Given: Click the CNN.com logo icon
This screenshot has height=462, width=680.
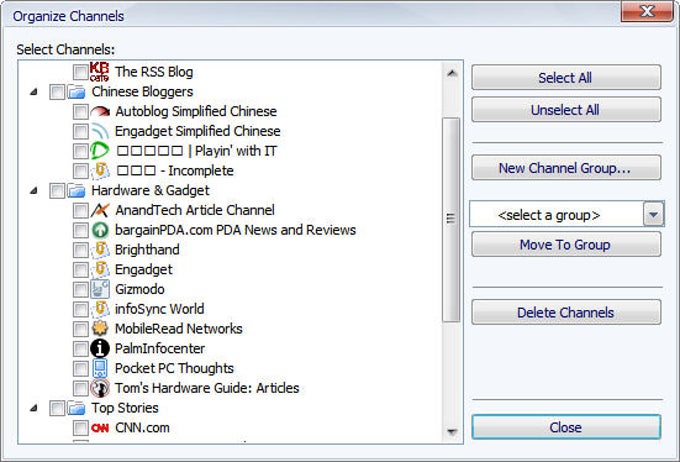Looking at the screenshot, I should pos(100,428).
